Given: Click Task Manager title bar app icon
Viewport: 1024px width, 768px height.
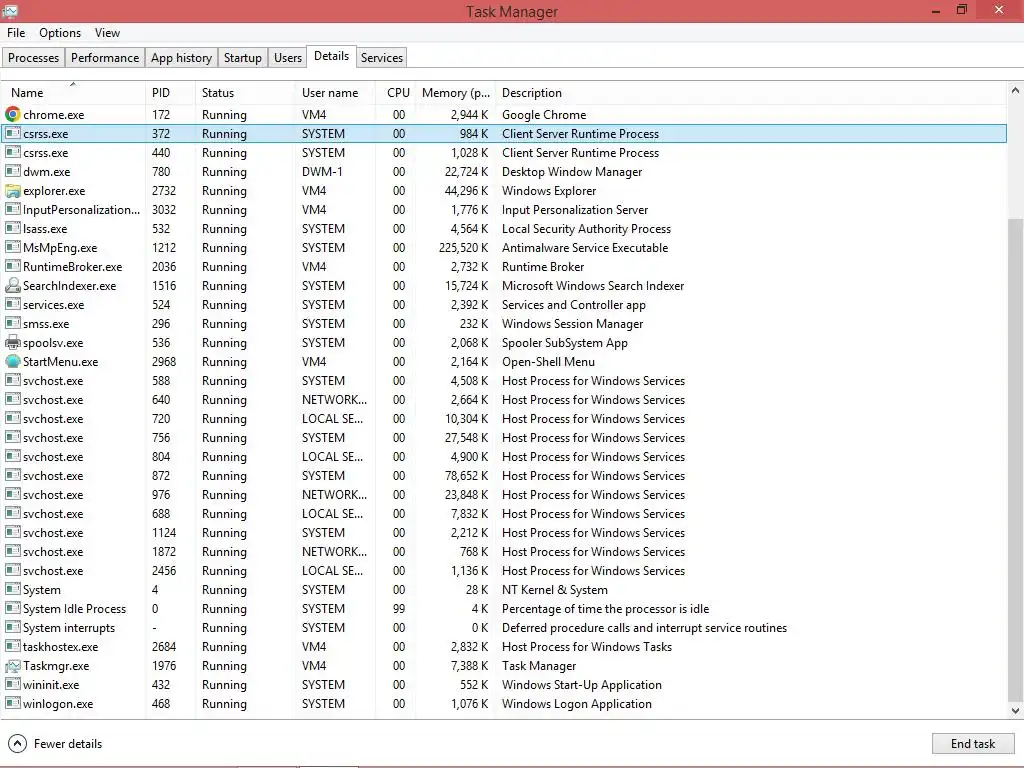Looking at the screenshot, I should (x=10, y=12).
